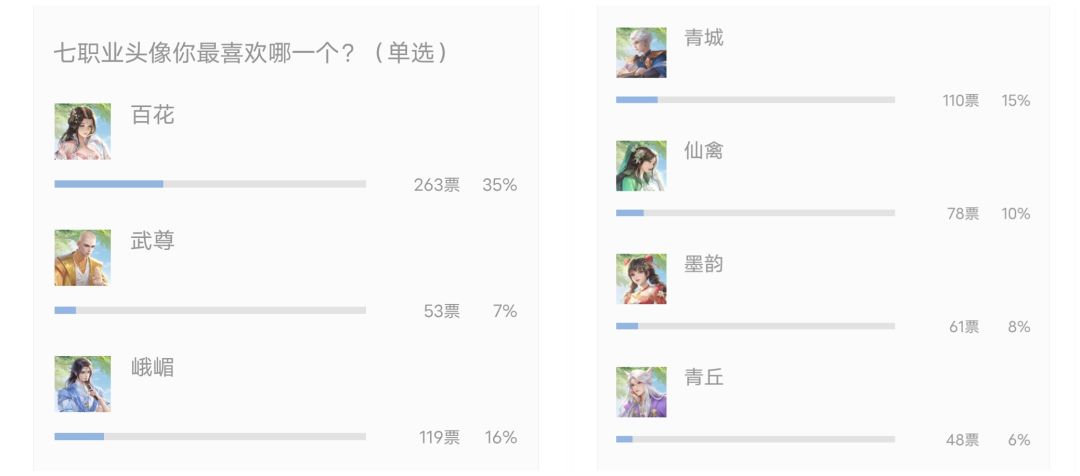The image size is (1080, 476).
Task: Click the 仙禽 green-robed avatar
Action: pos(641,165)
